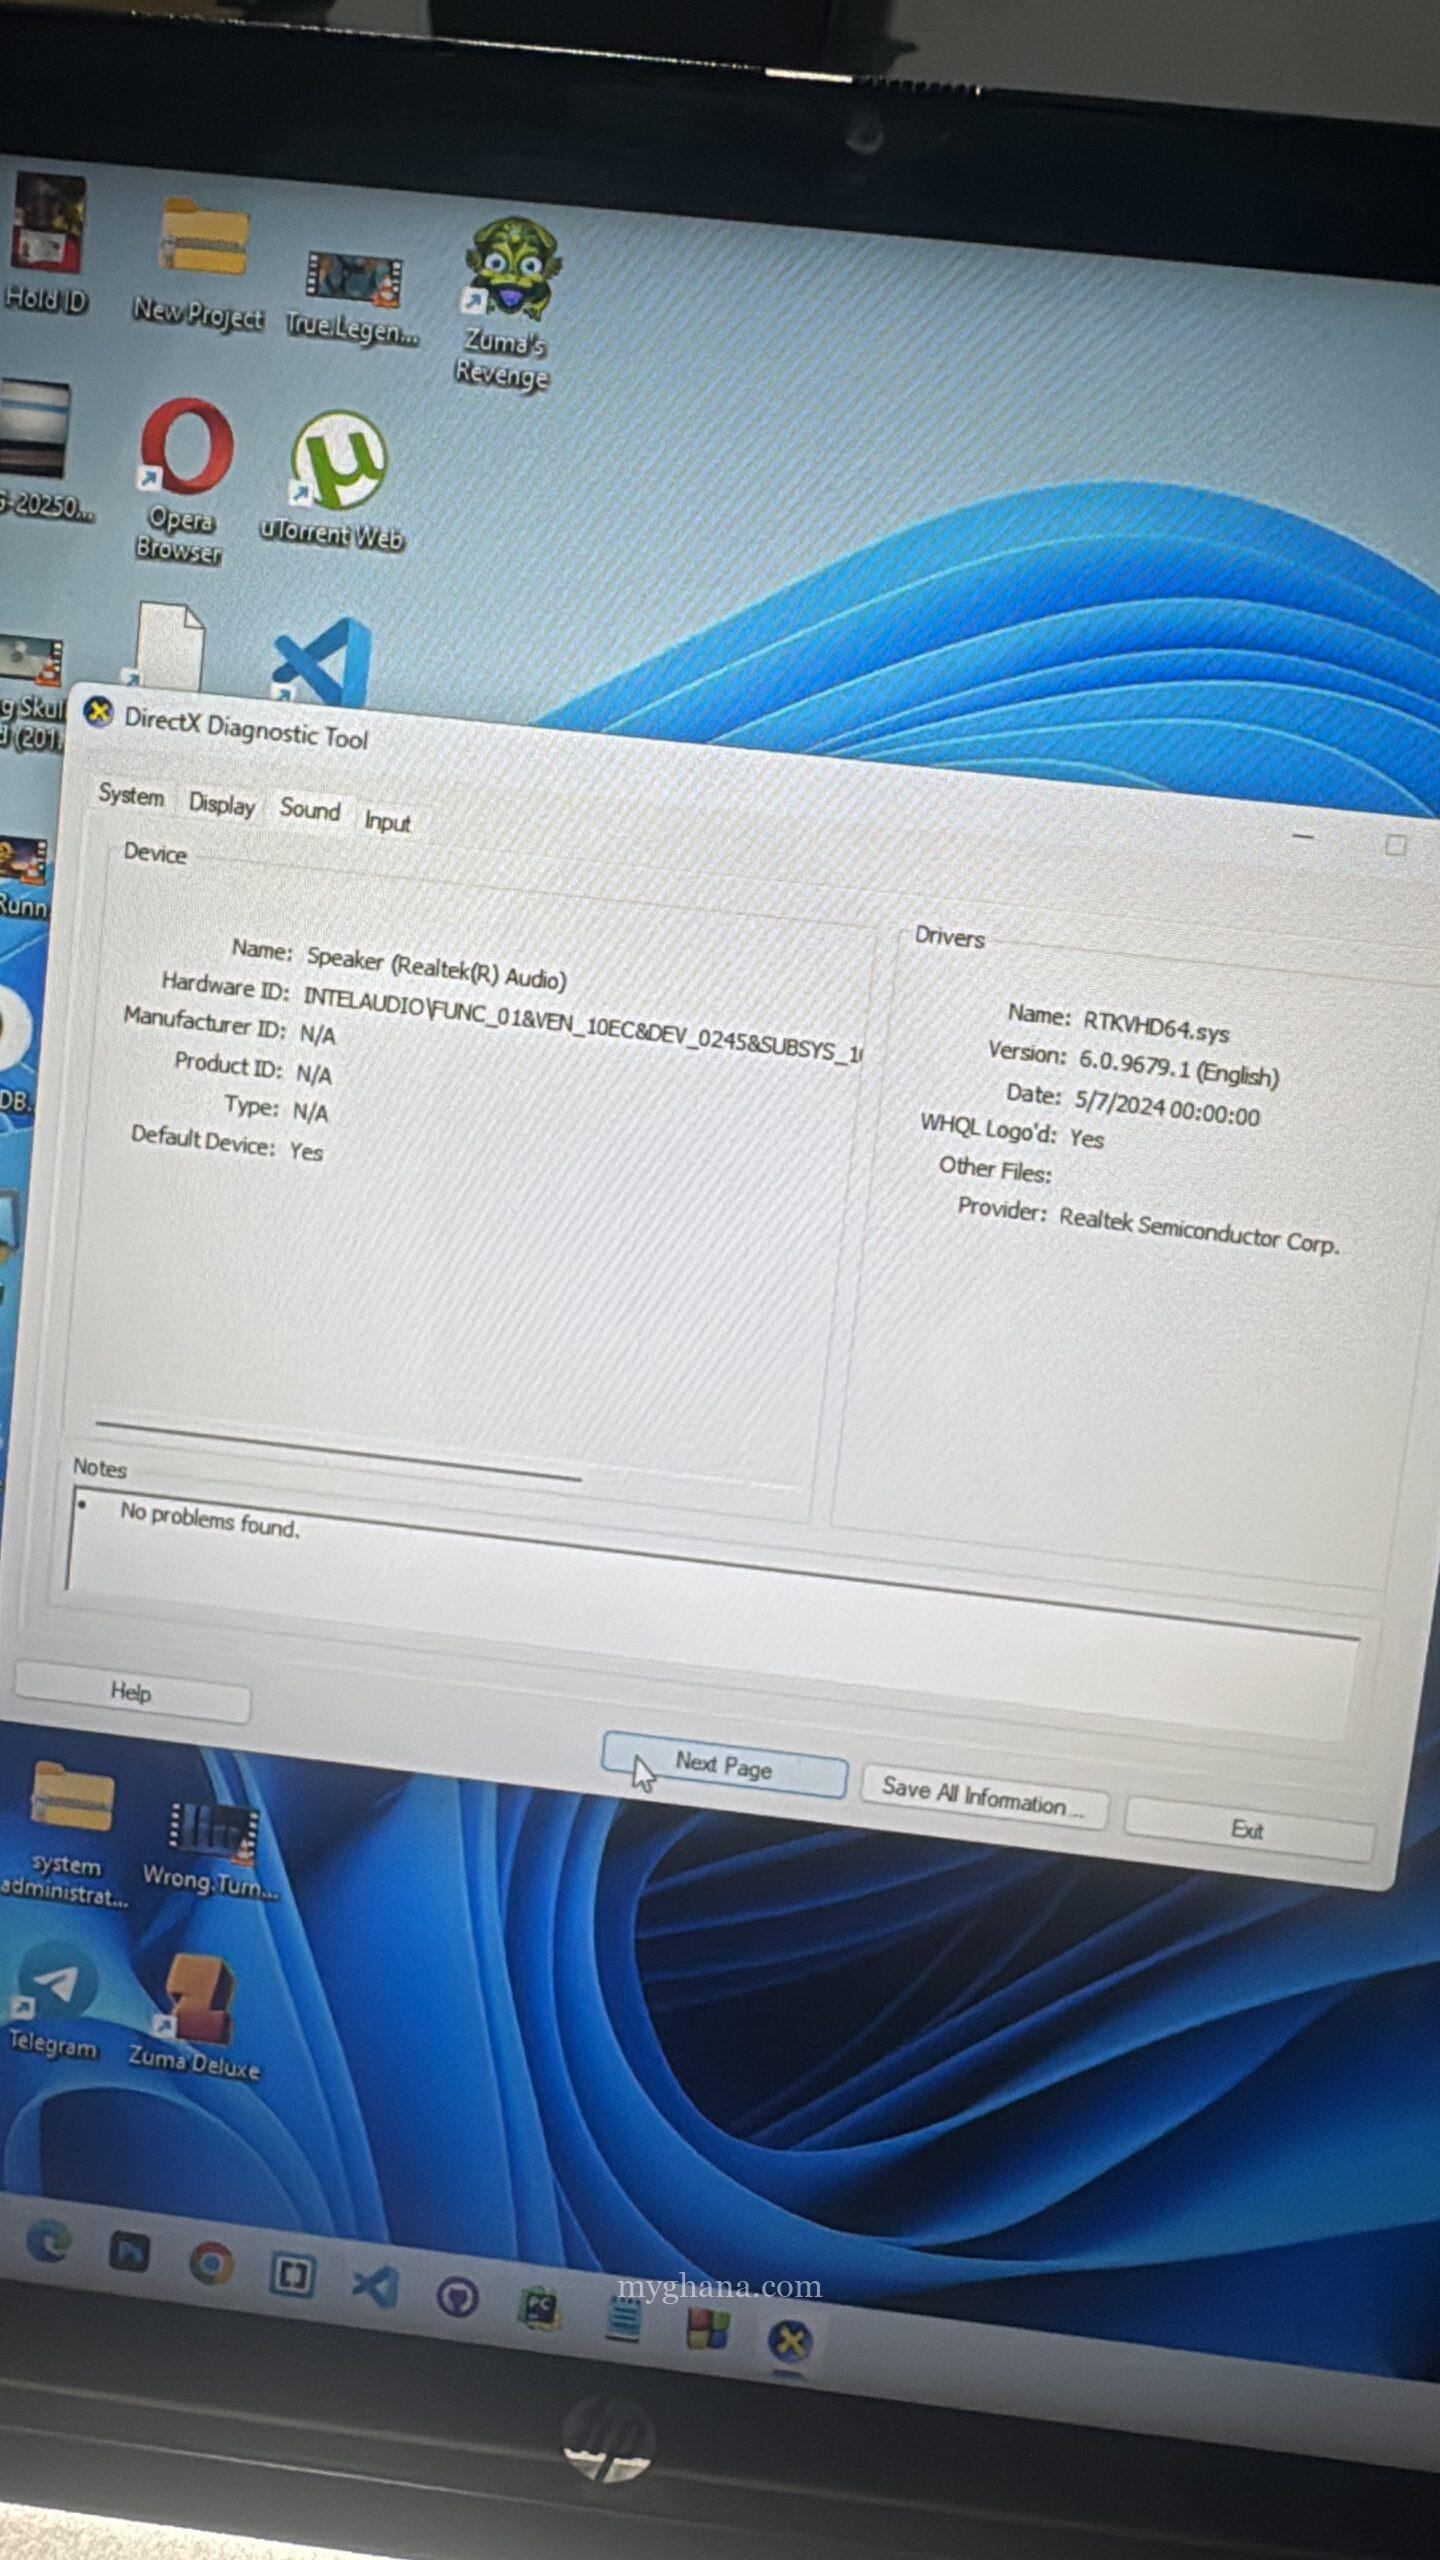This screenshot has width=1440, height=2560.
Task: Open GitHub Desktop from the taskbar
Action: point(458,2297)
